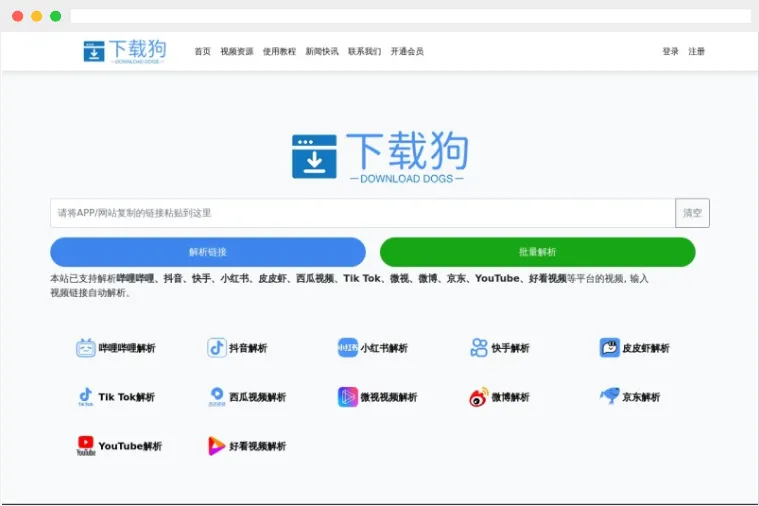Screen dimensions: 759x506
Task: Open 小红书解析 link
Action: 384,348
